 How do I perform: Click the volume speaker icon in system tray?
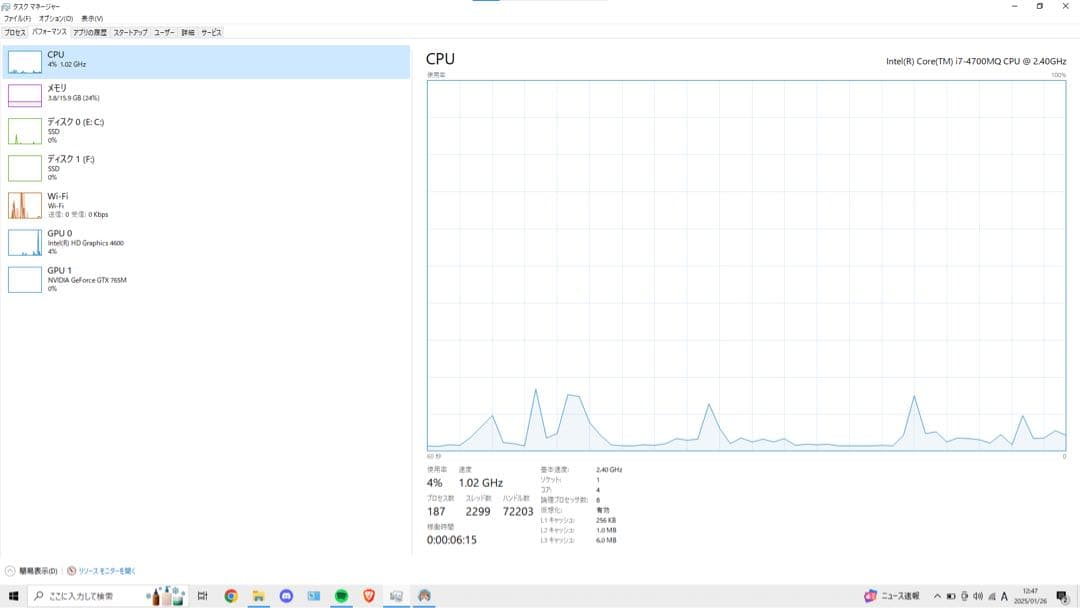coord(977,596)
